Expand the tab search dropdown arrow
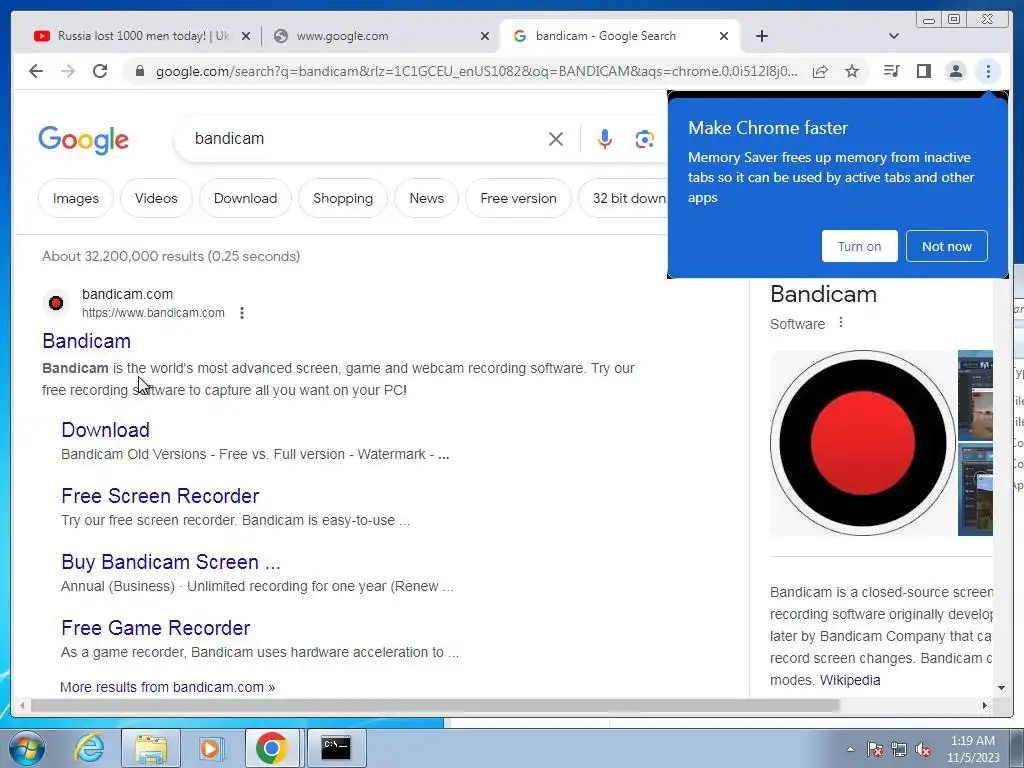The height and width of the screenshot is (768, 1024). tap(894, 36)
